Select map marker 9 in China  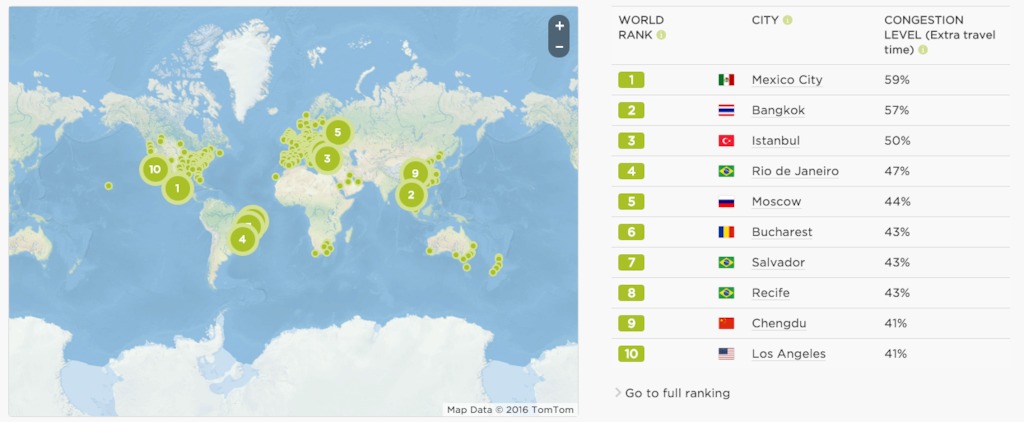[415, 173]
